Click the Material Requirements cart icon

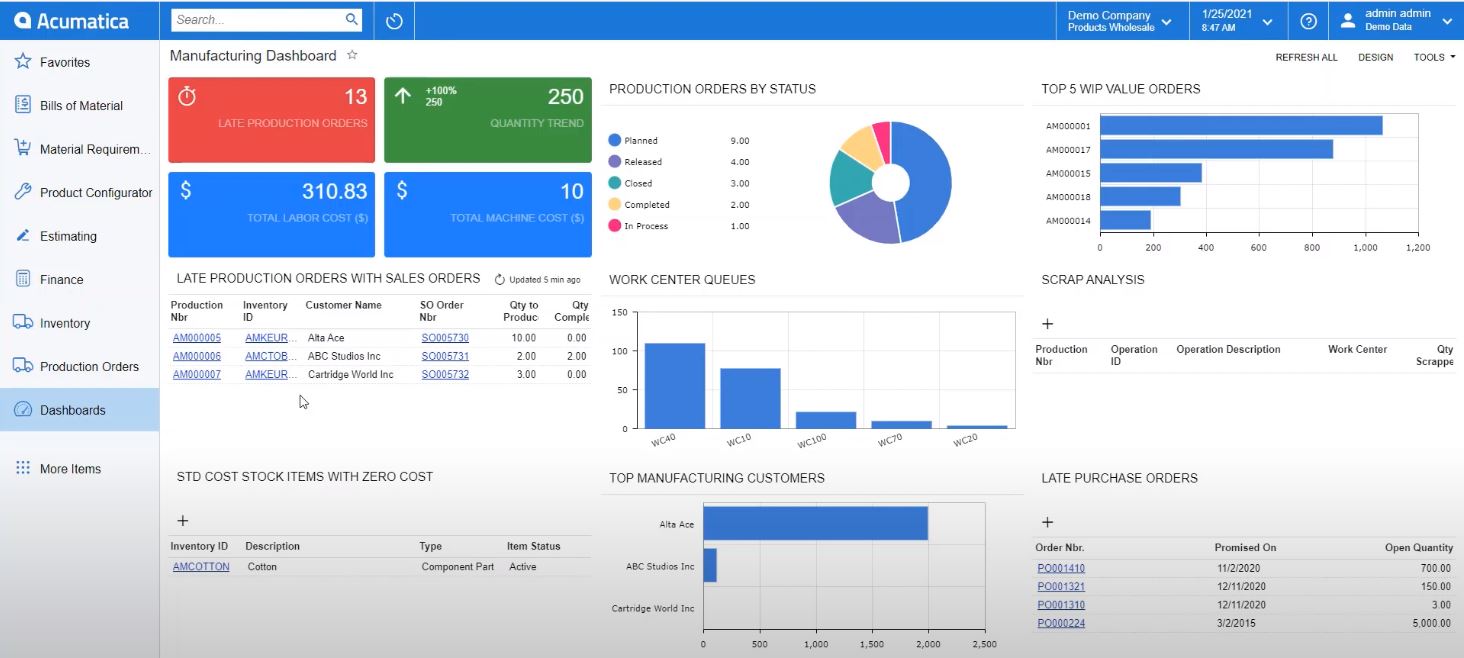[x=23, y=148]
